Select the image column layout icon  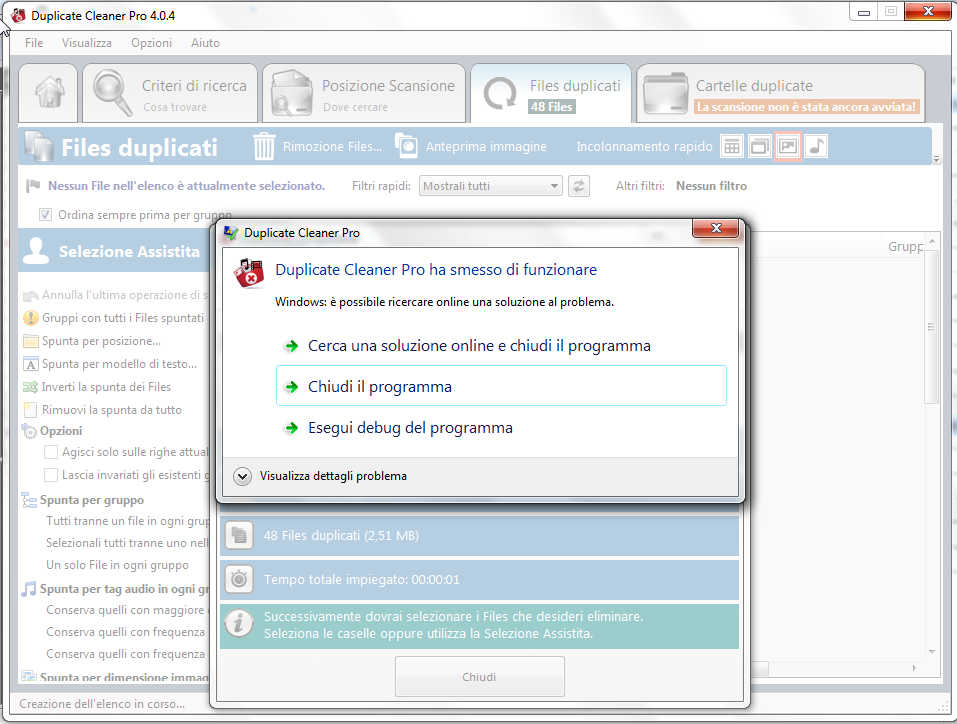pos(788,146)
